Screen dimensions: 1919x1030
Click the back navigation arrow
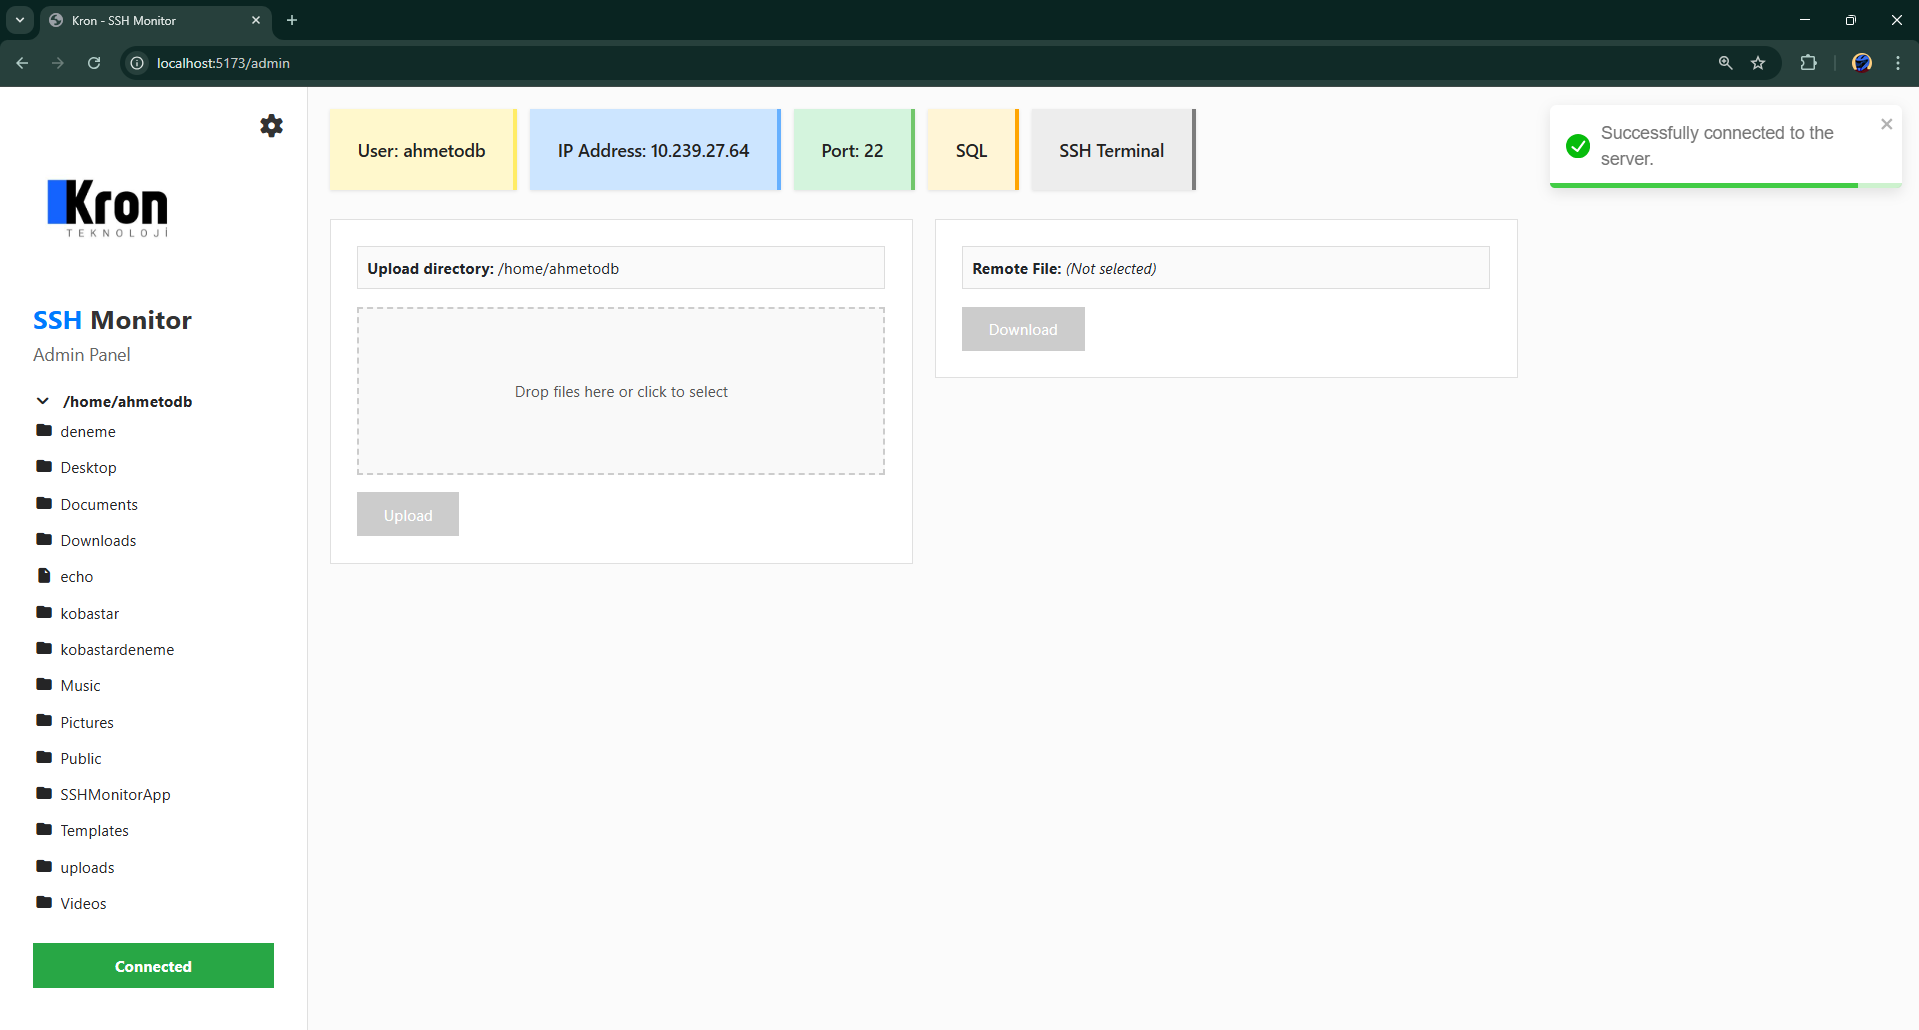(x=22, y=62)
